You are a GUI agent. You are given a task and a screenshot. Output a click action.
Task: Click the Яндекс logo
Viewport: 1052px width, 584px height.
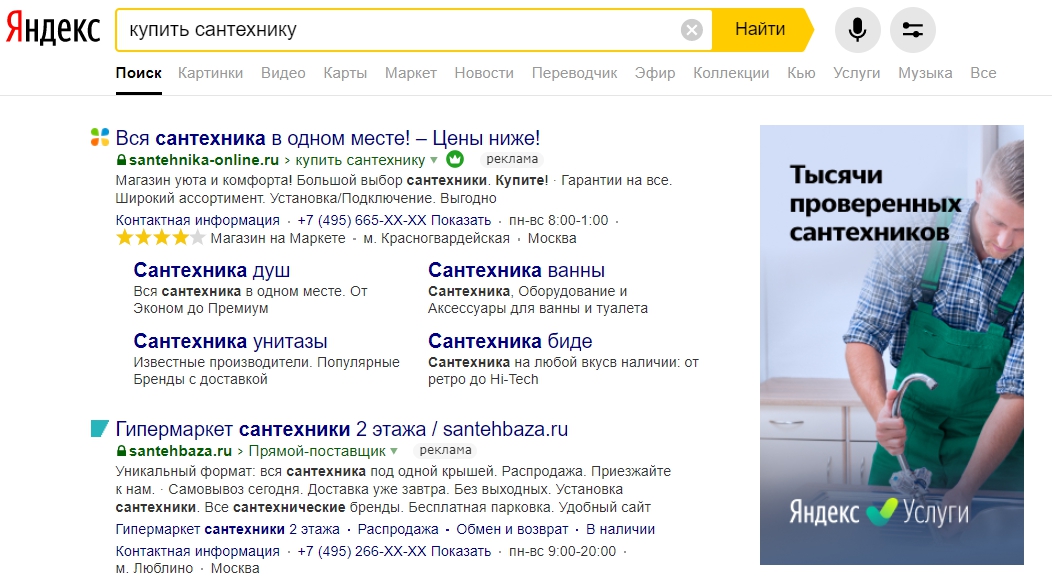point(53,29)
